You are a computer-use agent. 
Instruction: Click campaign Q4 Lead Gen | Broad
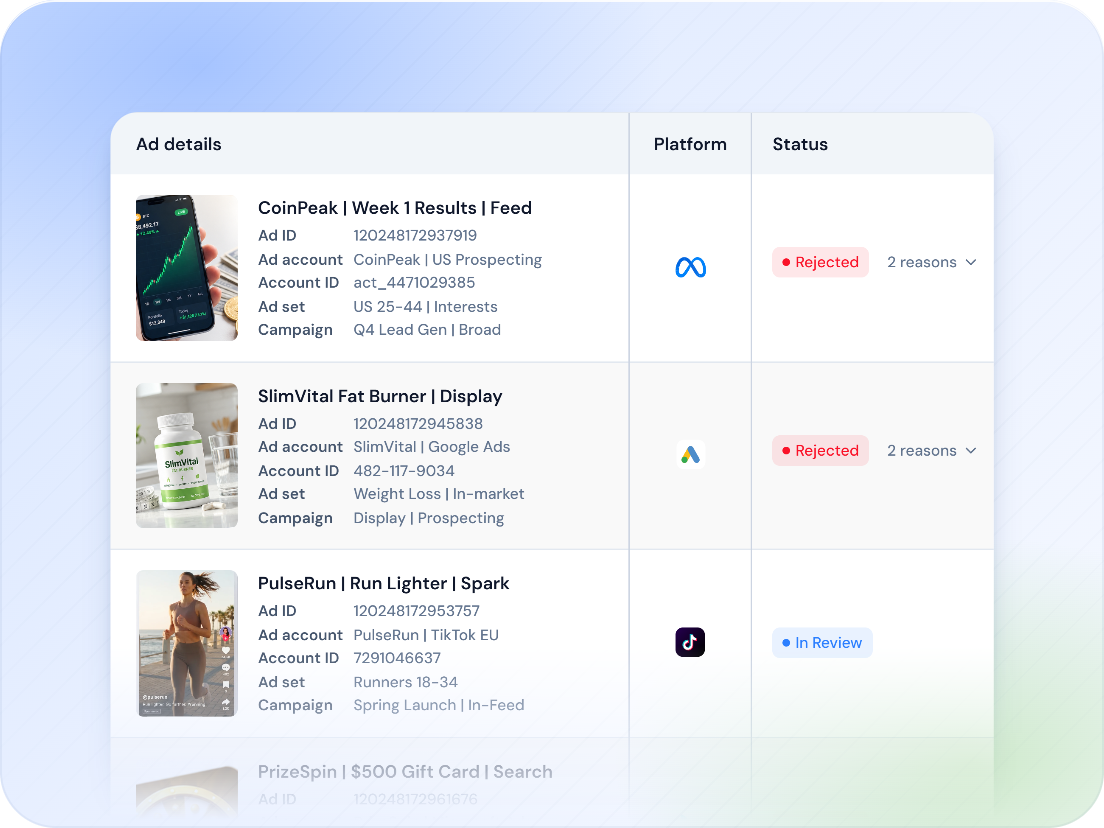point(427,330)
